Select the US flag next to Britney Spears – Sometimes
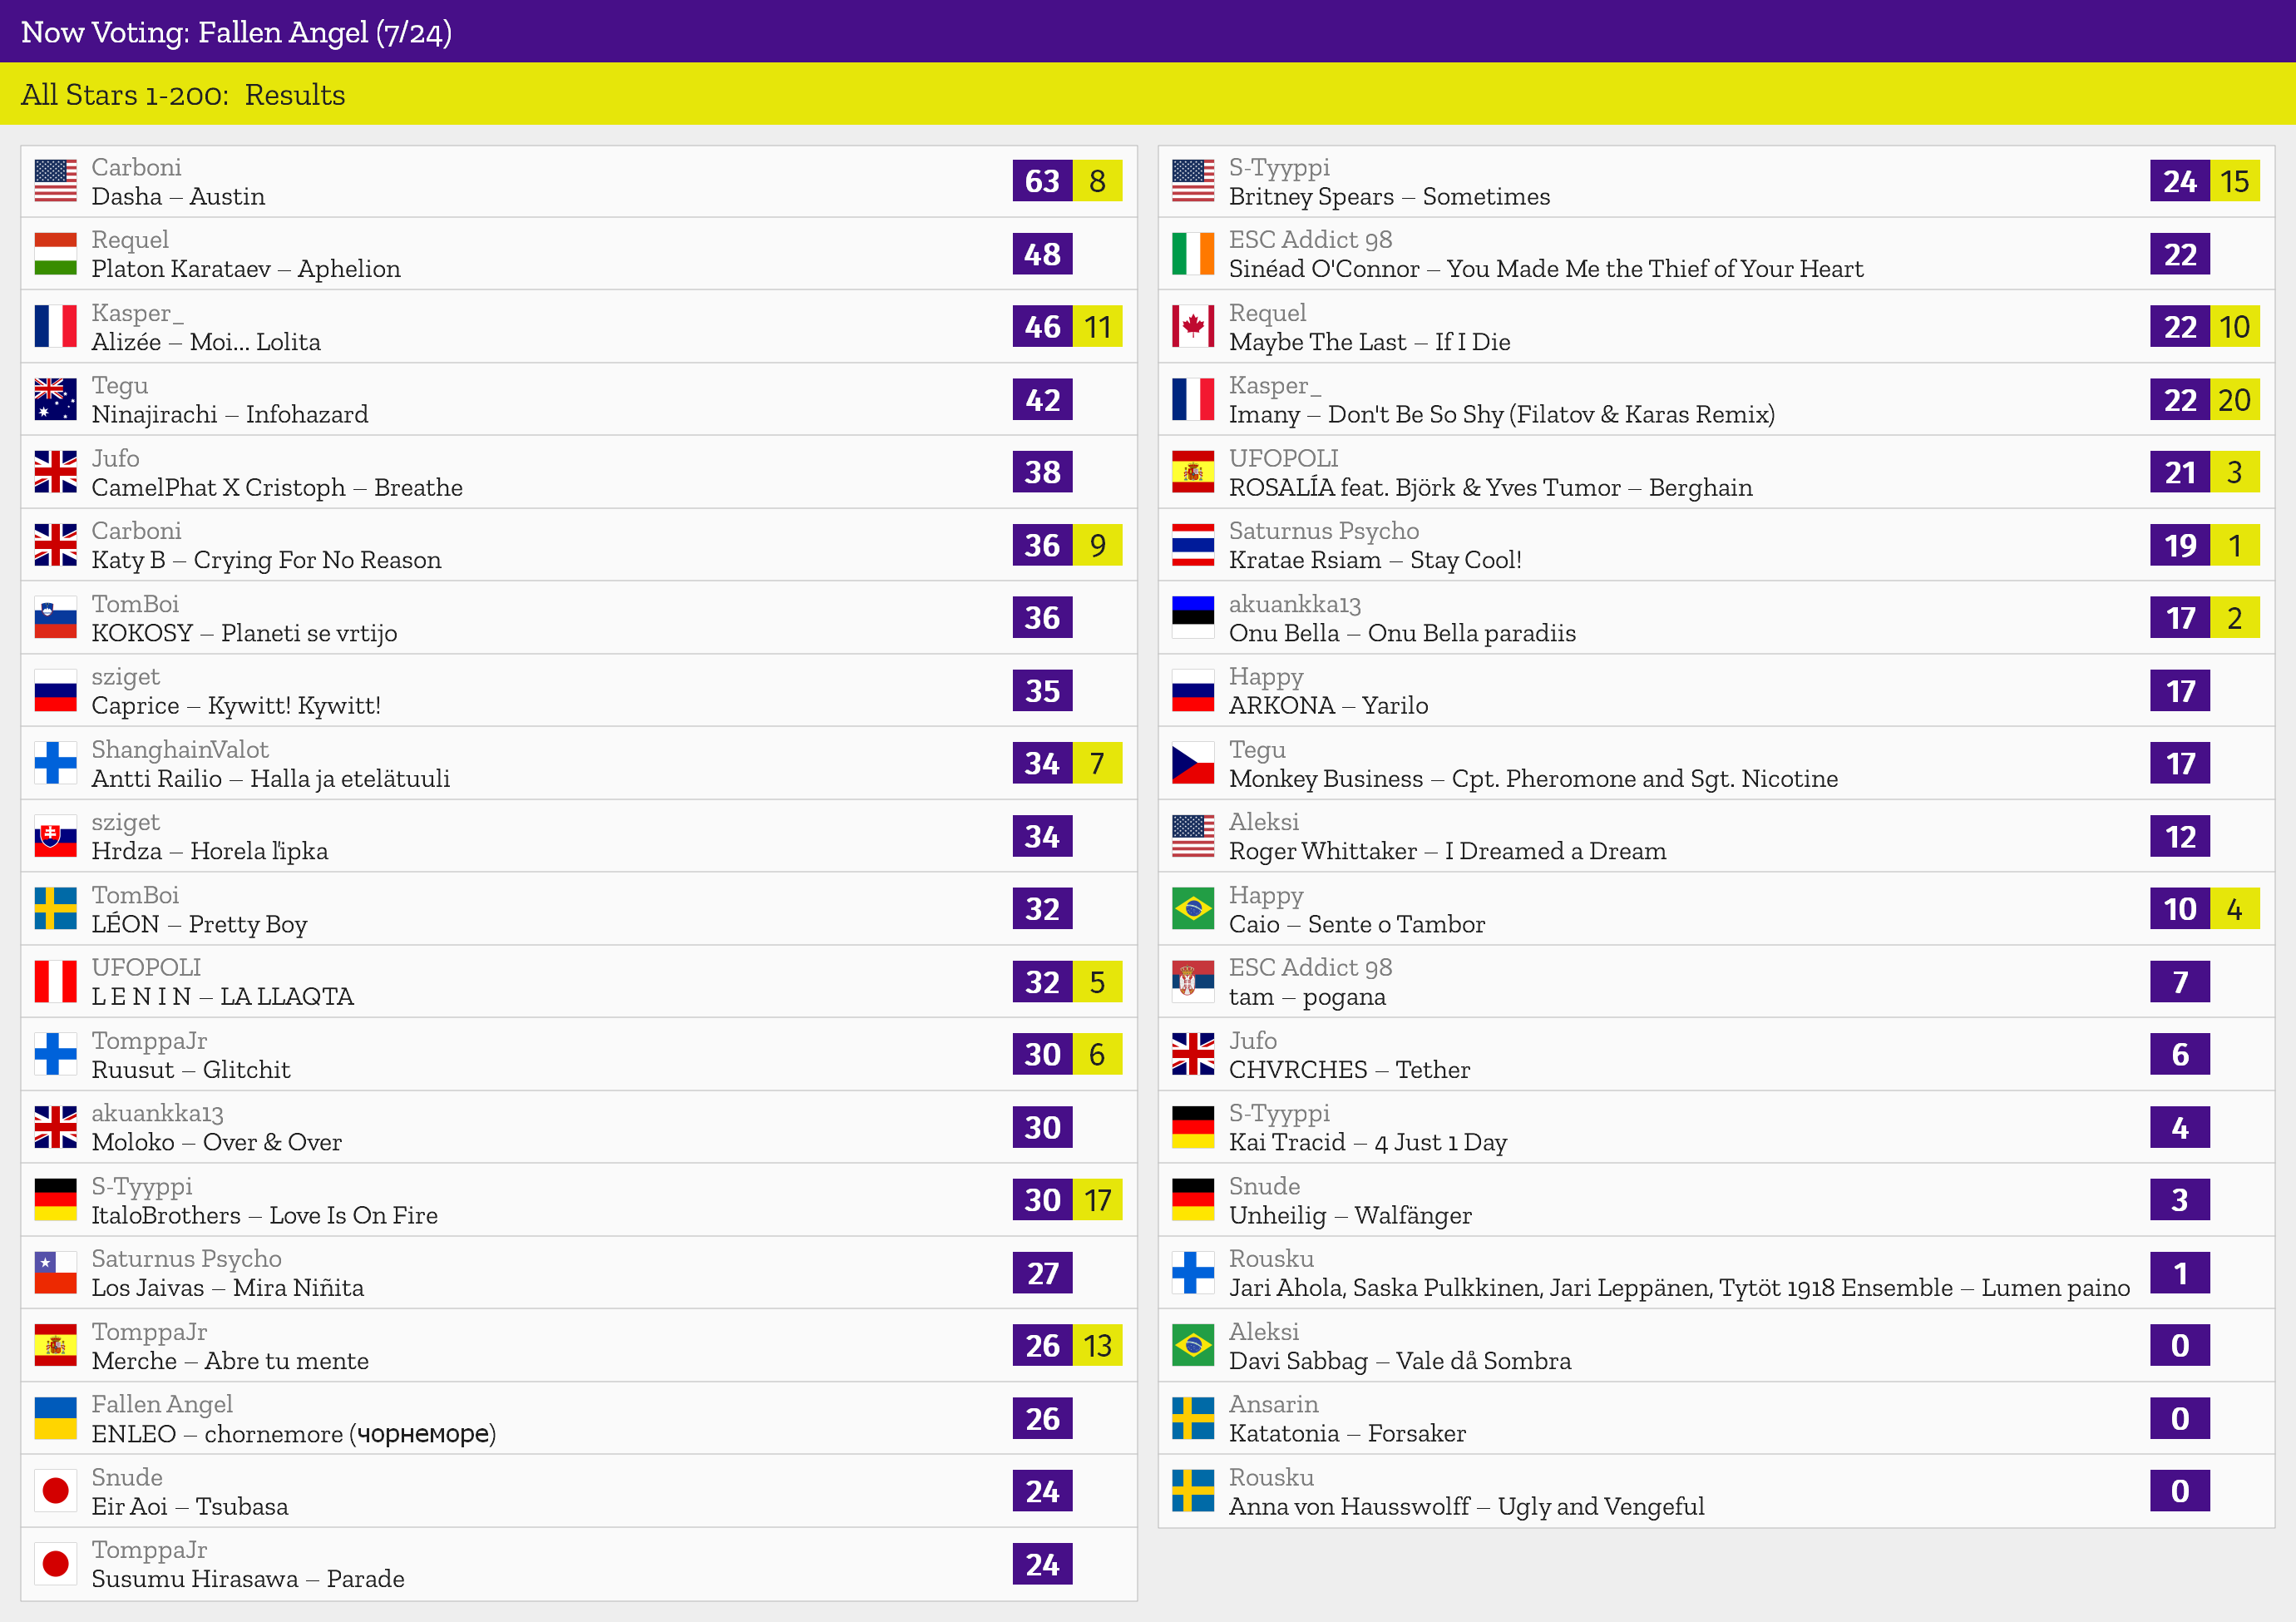This screenshot has height=1622, width=2296. [1193, 181]
